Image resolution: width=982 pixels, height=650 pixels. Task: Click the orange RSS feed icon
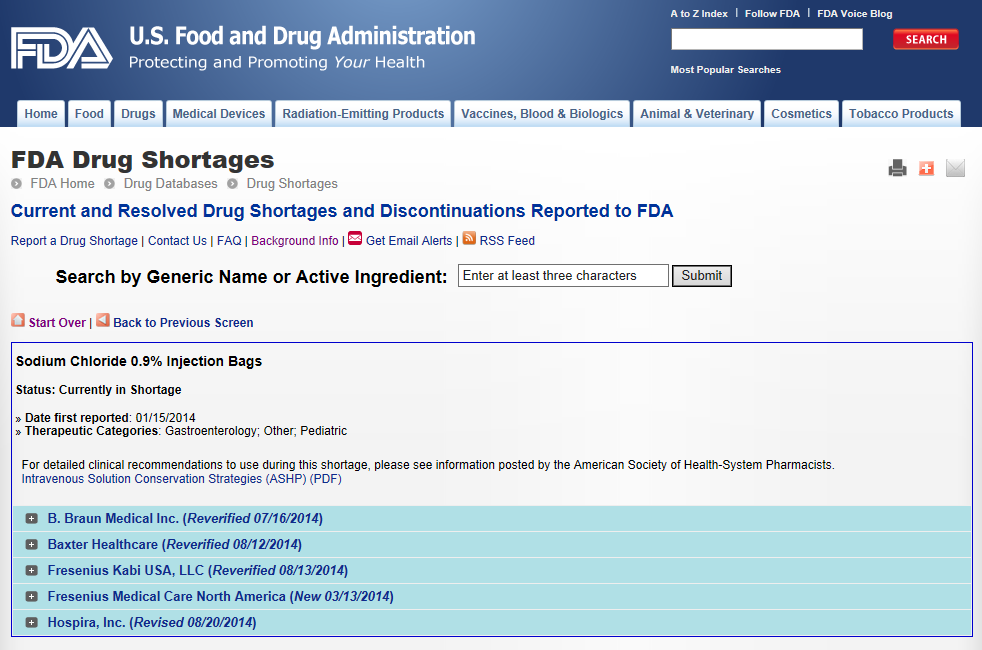pyautogui.click(x=469, y=239)
